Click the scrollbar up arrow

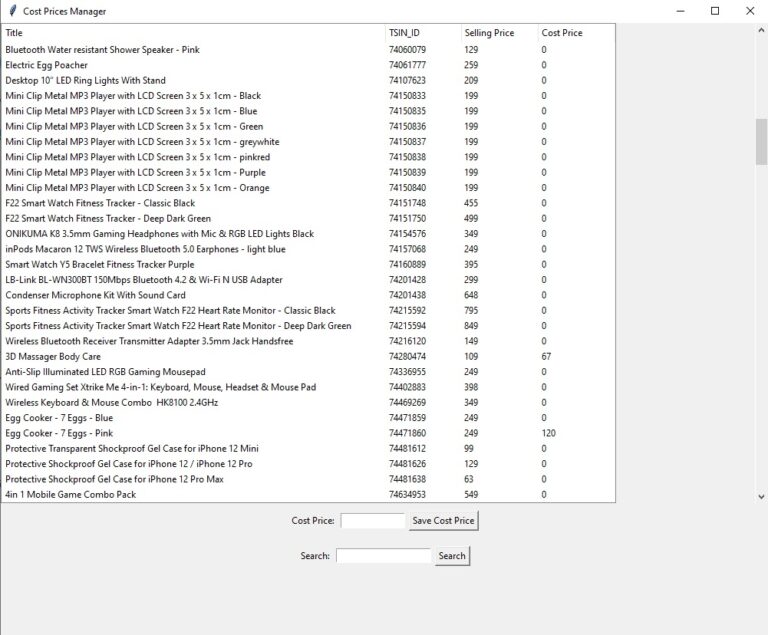[x=761, y=30]
